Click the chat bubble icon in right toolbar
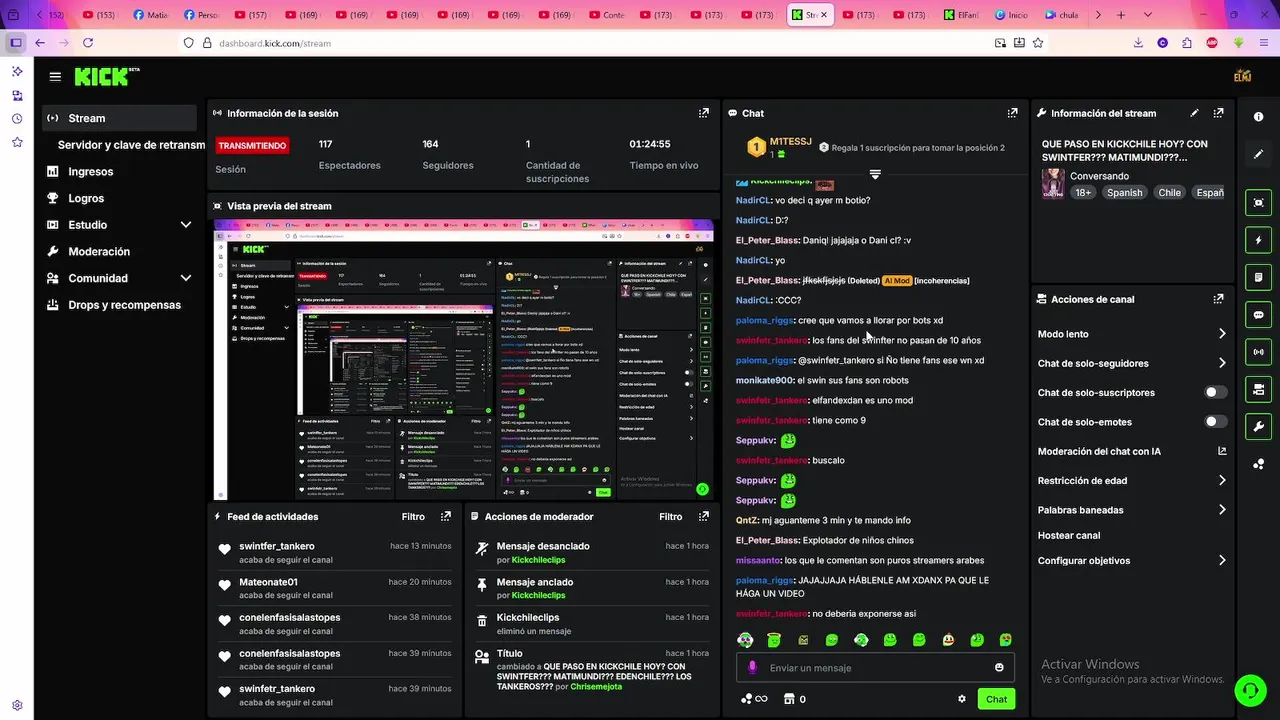Image resolution: width=1280 pixels, height=720 pixels. (x=1258, y=314)
